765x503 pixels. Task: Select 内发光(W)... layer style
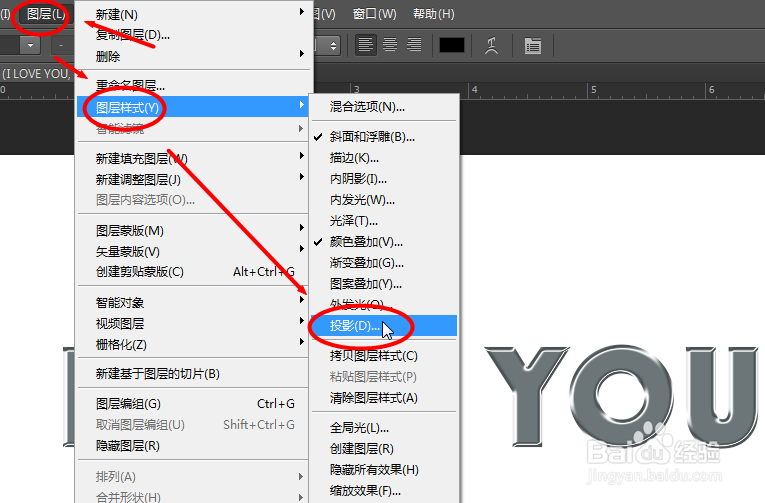tap(384, 200)
